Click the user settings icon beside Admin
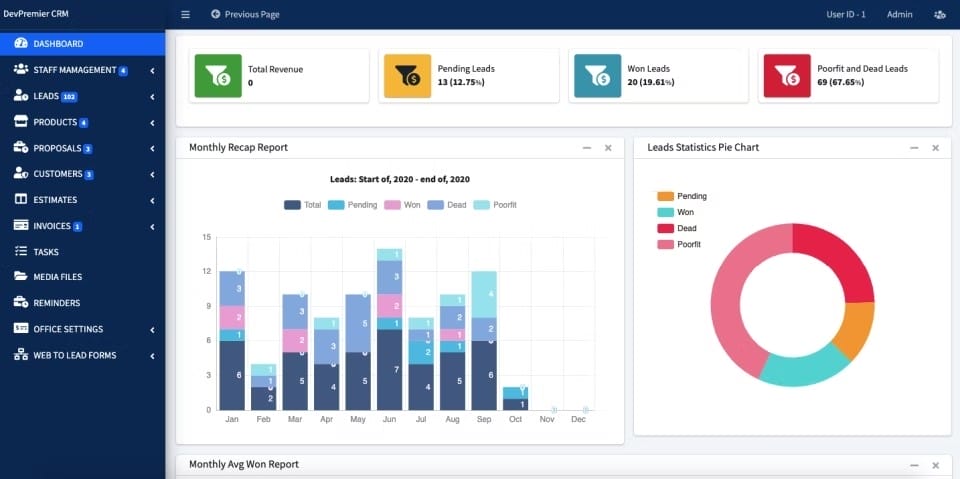 point(939,15)
